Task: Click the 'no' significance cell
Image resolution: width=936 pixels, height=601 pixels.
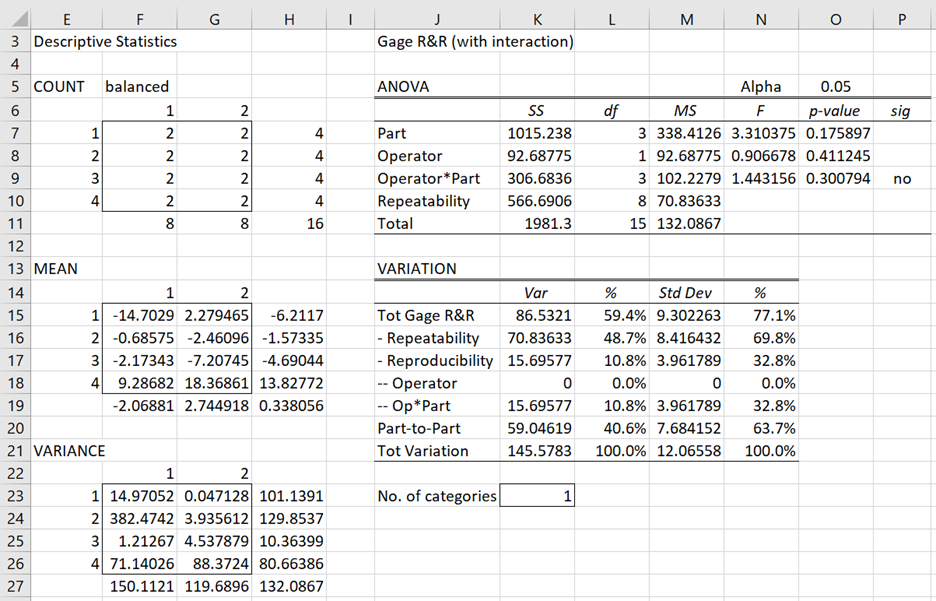Action: (x=901, y=178)
